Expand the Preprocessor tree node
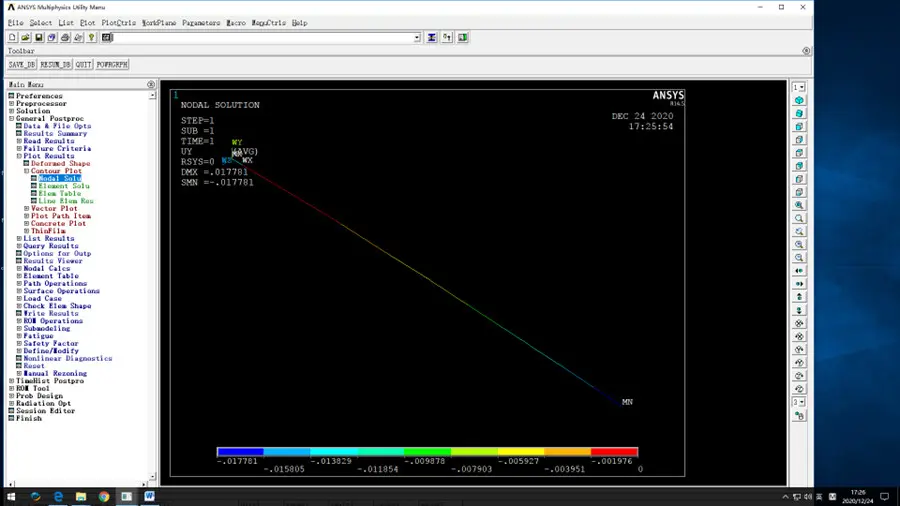 tap(11, 104)
